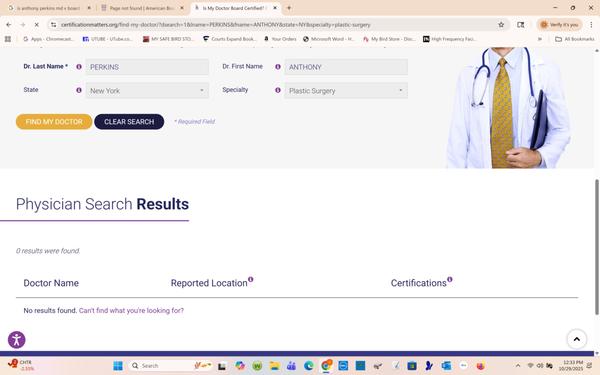Close the 'is anthony perkins md' tab
The image size is (600, 375).
click(89, 8)
